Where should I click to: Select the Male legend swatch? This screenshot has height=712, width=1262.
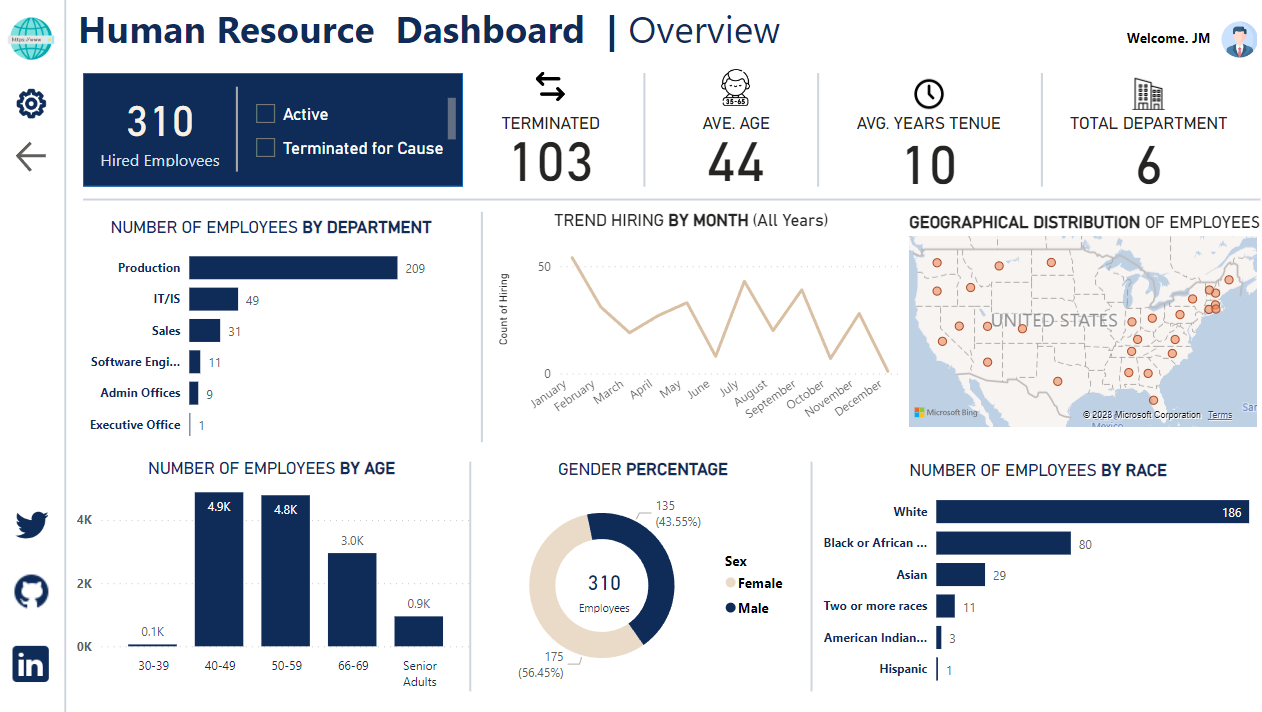[x=731, y=608]
